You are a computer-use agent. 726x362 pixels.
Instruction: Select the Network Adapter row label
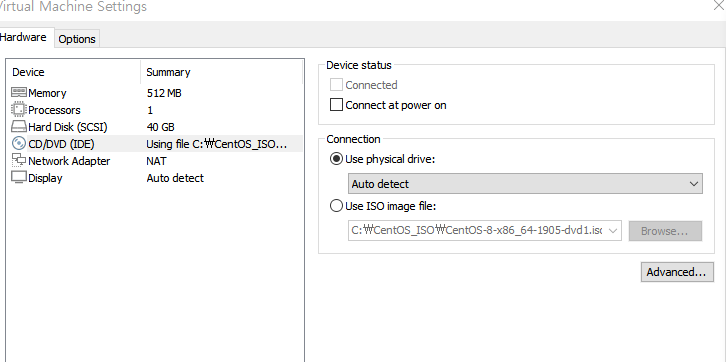(69, 161)
